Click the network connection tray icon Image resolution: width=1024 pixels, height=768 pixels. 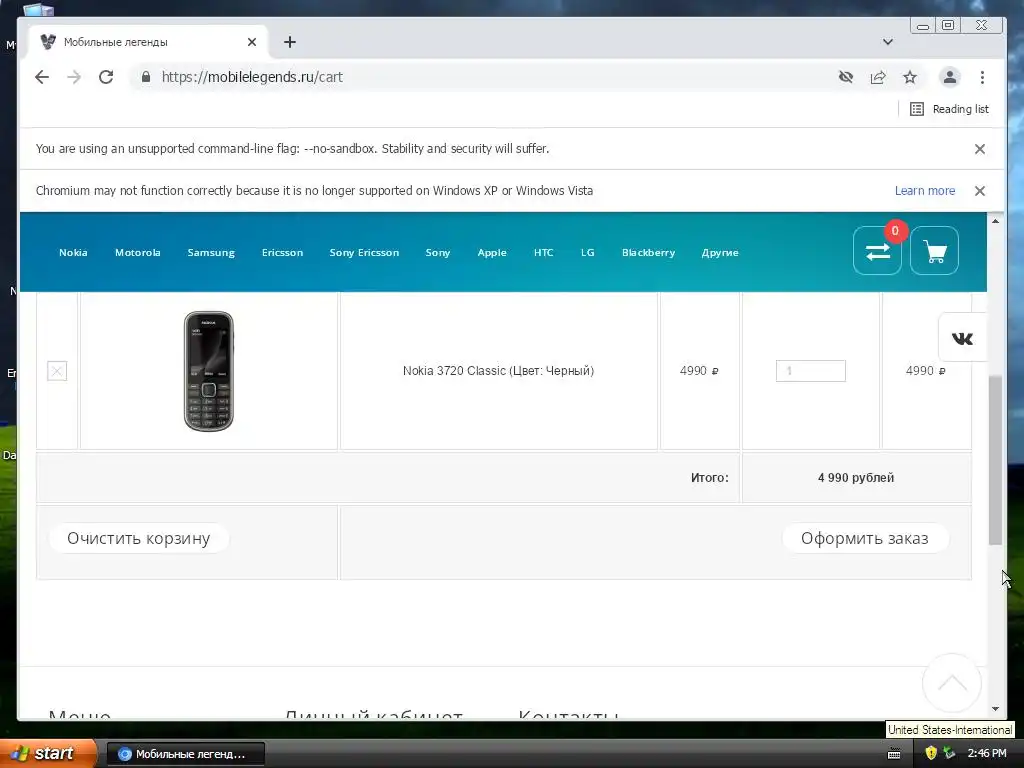949,753
